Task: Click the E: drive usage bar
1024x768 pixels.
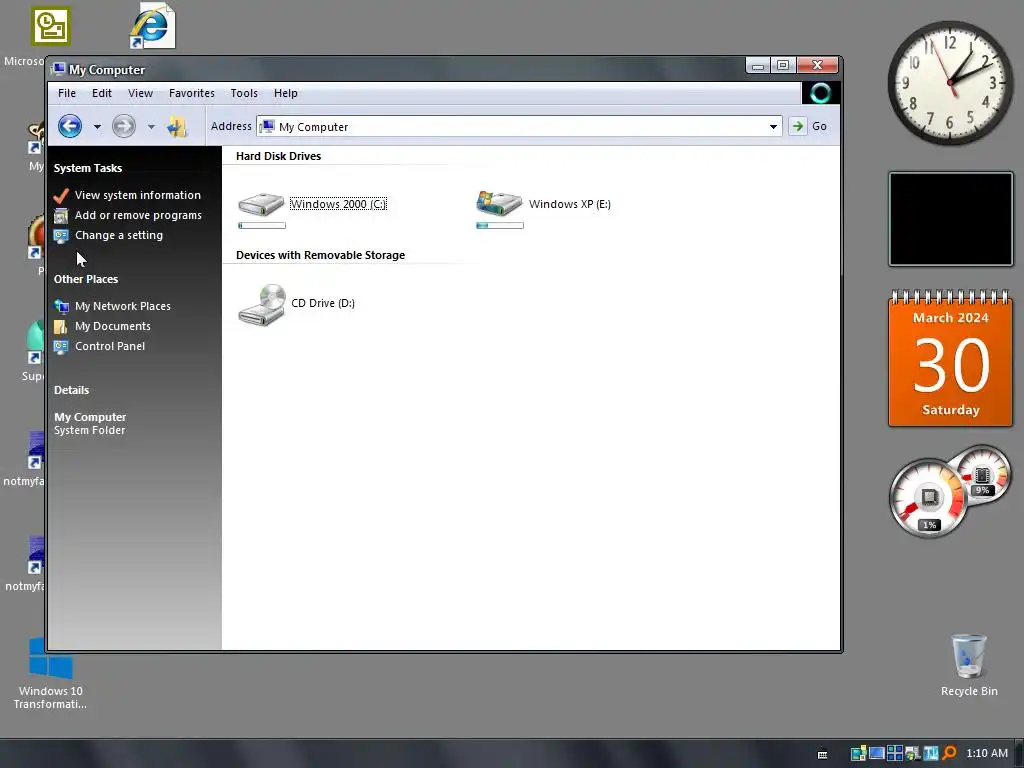Action: tap(500, 225)
